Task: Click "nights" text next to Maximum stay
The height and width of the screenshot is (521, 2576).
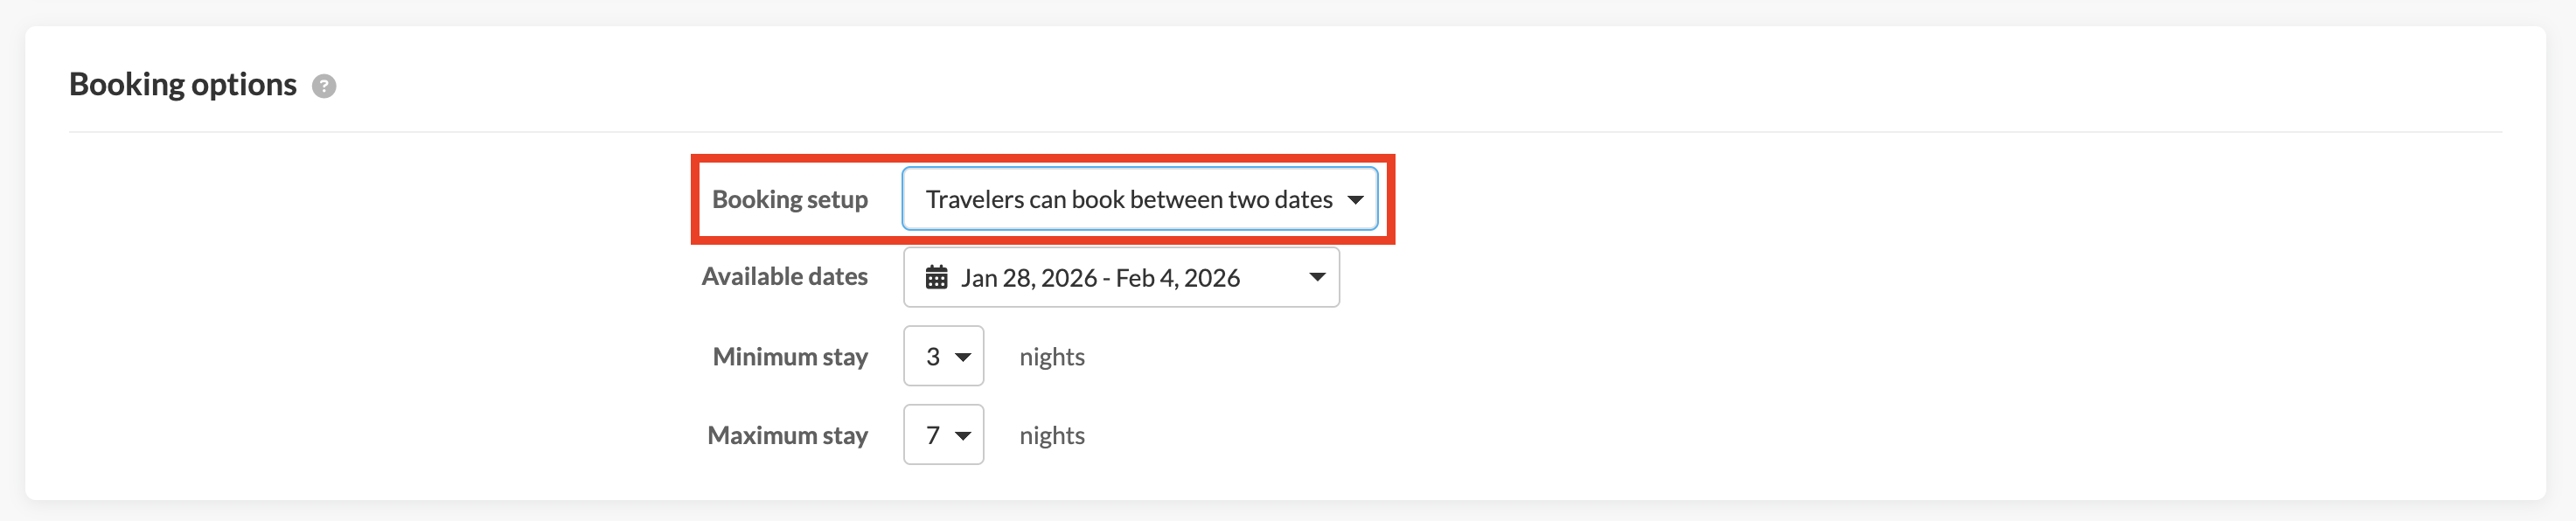Action: [x=1051, y=435]
